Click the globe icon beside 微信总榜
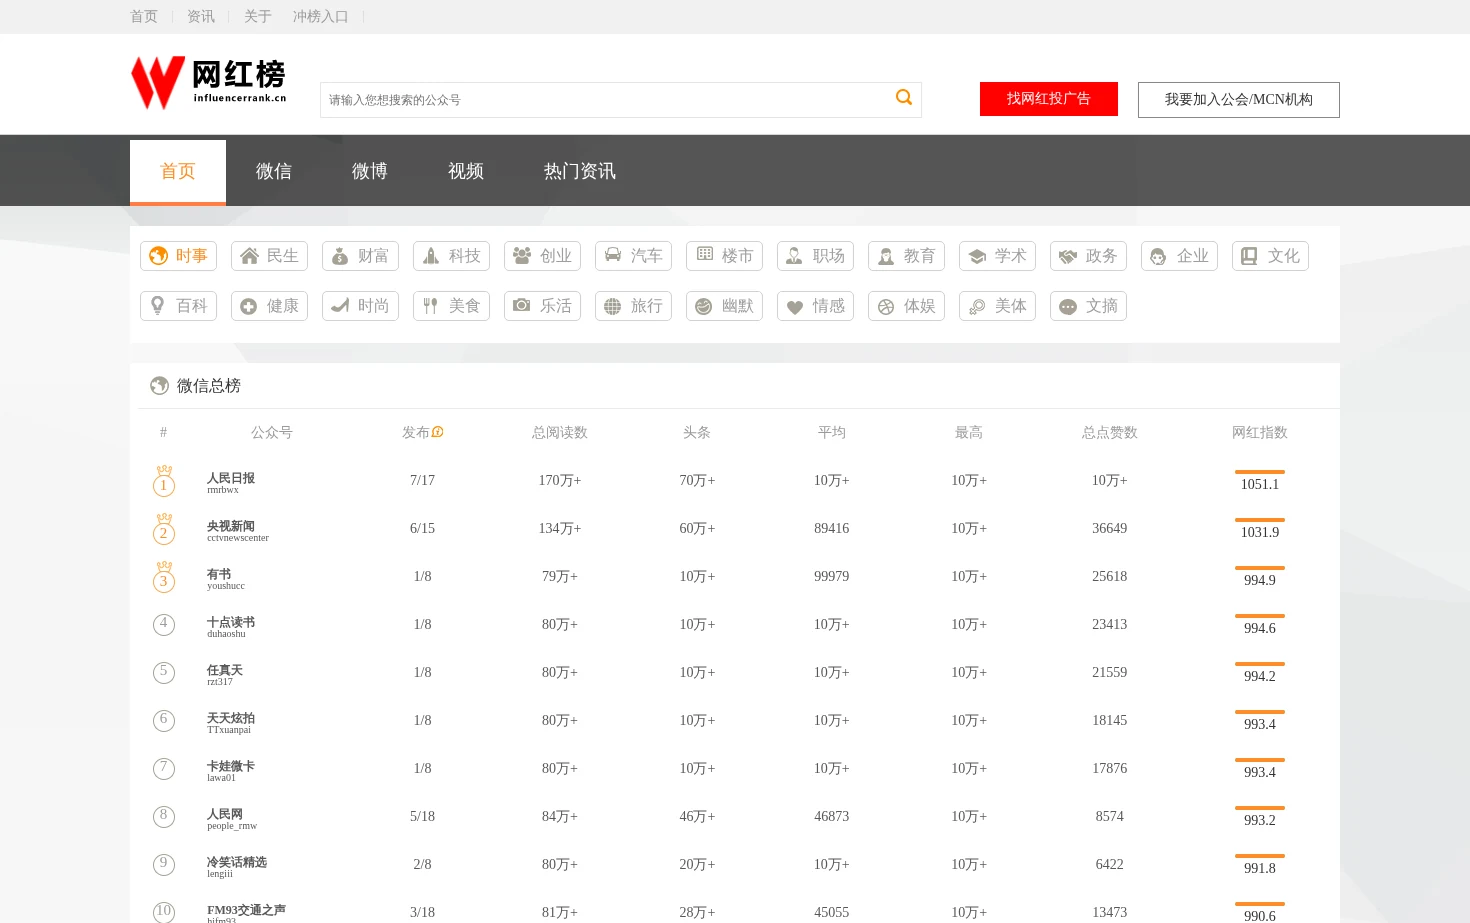 click(159, 386)
